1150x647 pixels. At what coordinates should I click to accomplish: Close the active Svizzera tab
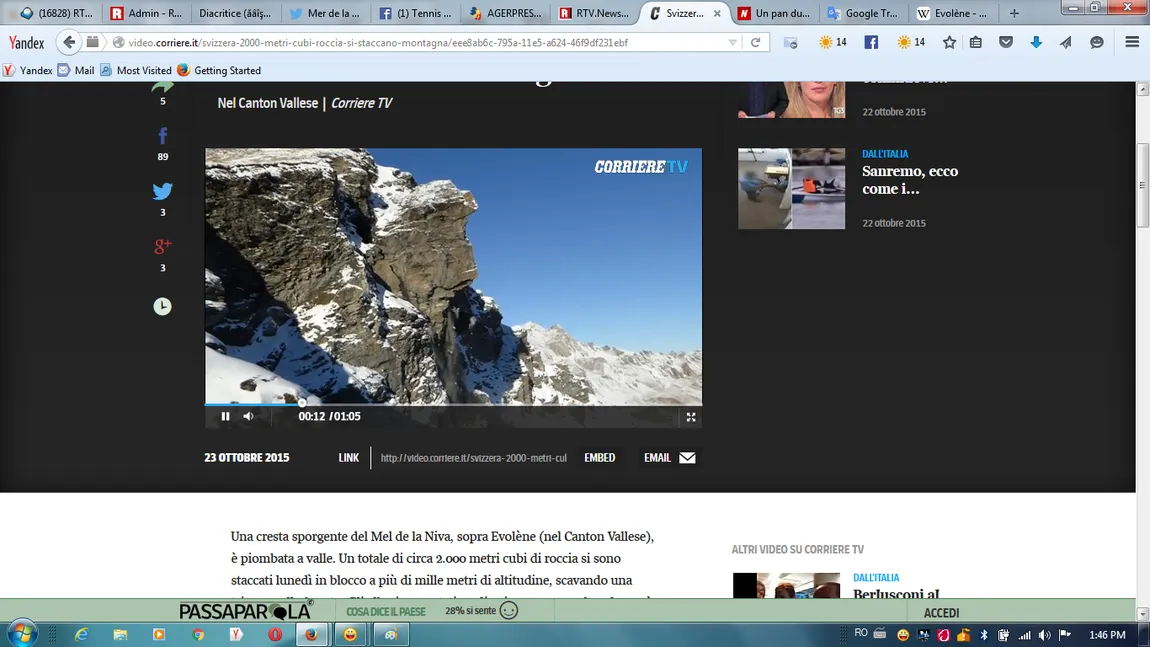point(717,13)
